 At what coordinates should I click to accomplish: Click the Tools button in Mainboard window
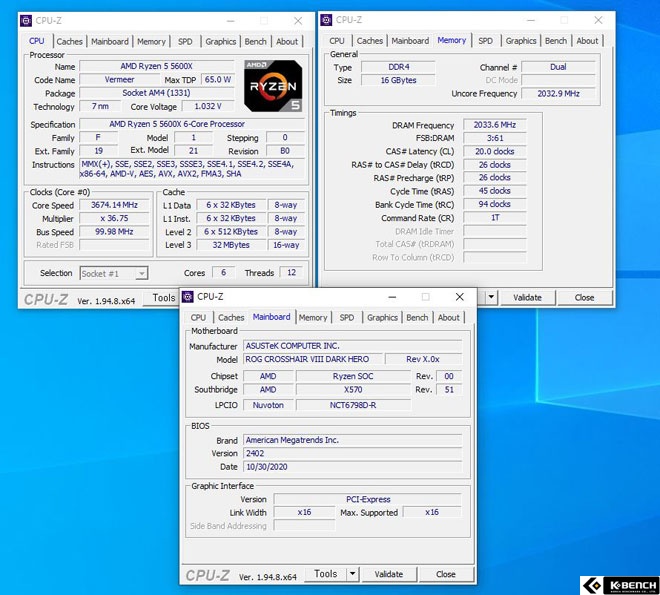pyautogui.click(x=326, y=574)
